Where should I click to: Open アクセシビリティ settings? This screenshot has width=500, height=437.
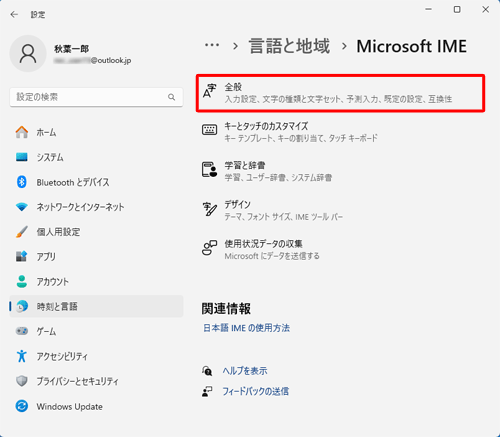point(96,356)
